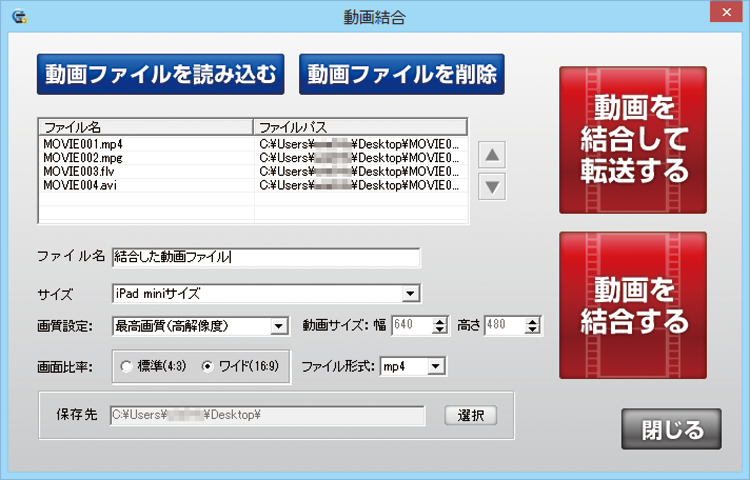This screenshot has height=480, width=750.
Task: Select MOVIE003.flv row in the list
Action: point(80,172)
